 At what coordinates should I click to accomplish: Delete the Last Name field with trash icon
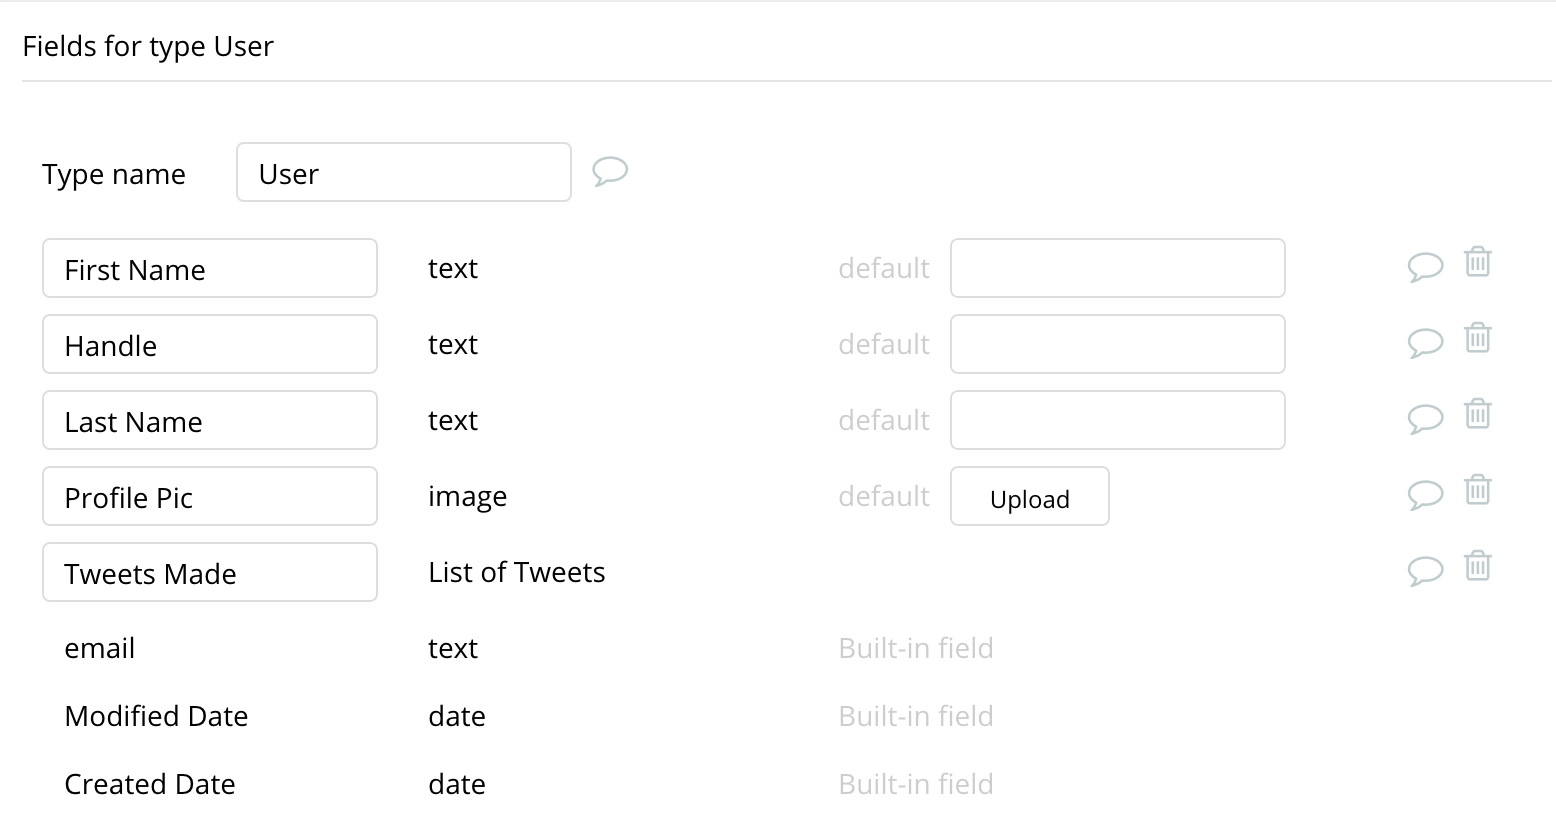click(1478, 413)
